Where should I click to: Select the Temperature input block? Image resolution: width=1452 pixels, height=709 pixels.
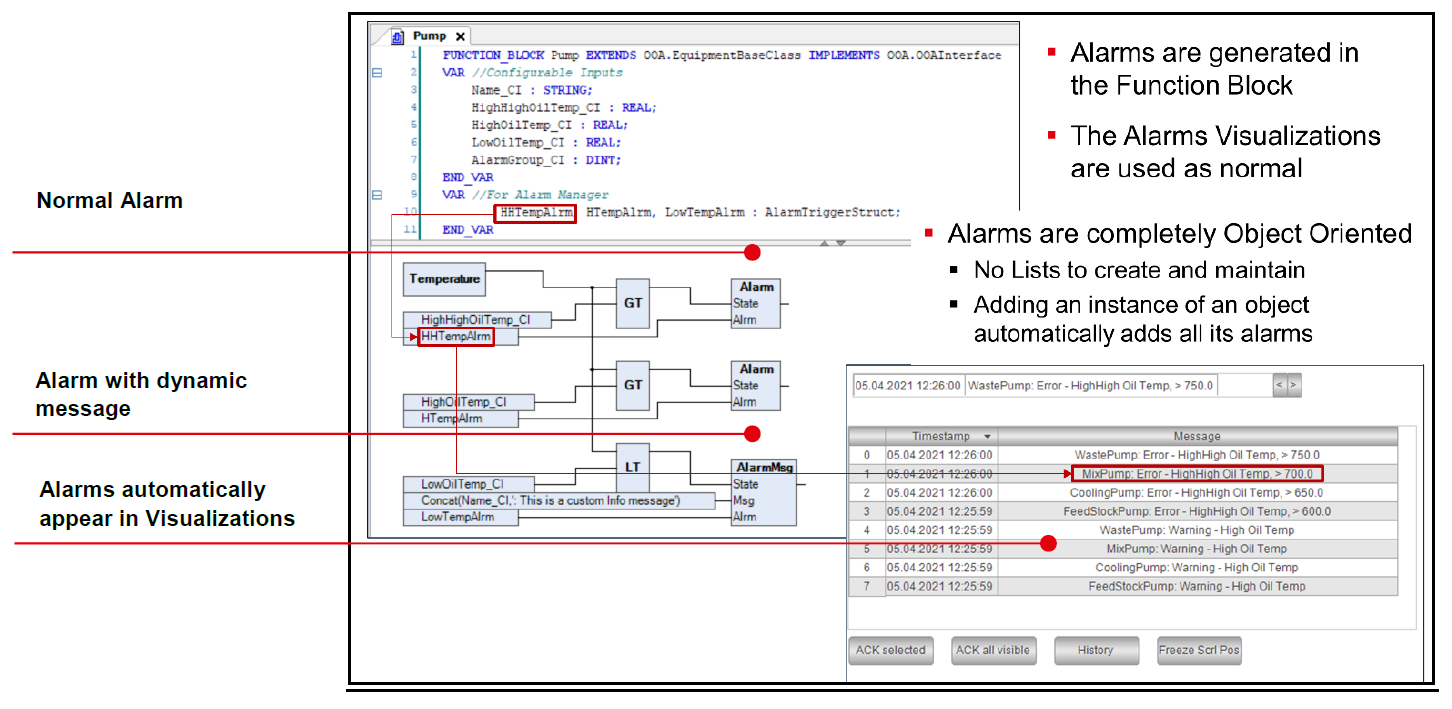click(x=444, y=280)
